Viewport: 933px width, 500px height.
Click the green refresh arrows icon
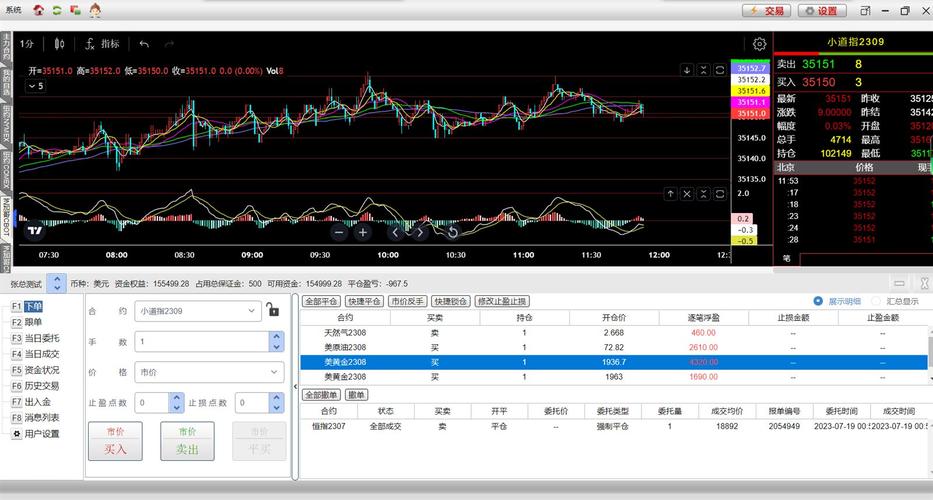(x=57, y=10)
